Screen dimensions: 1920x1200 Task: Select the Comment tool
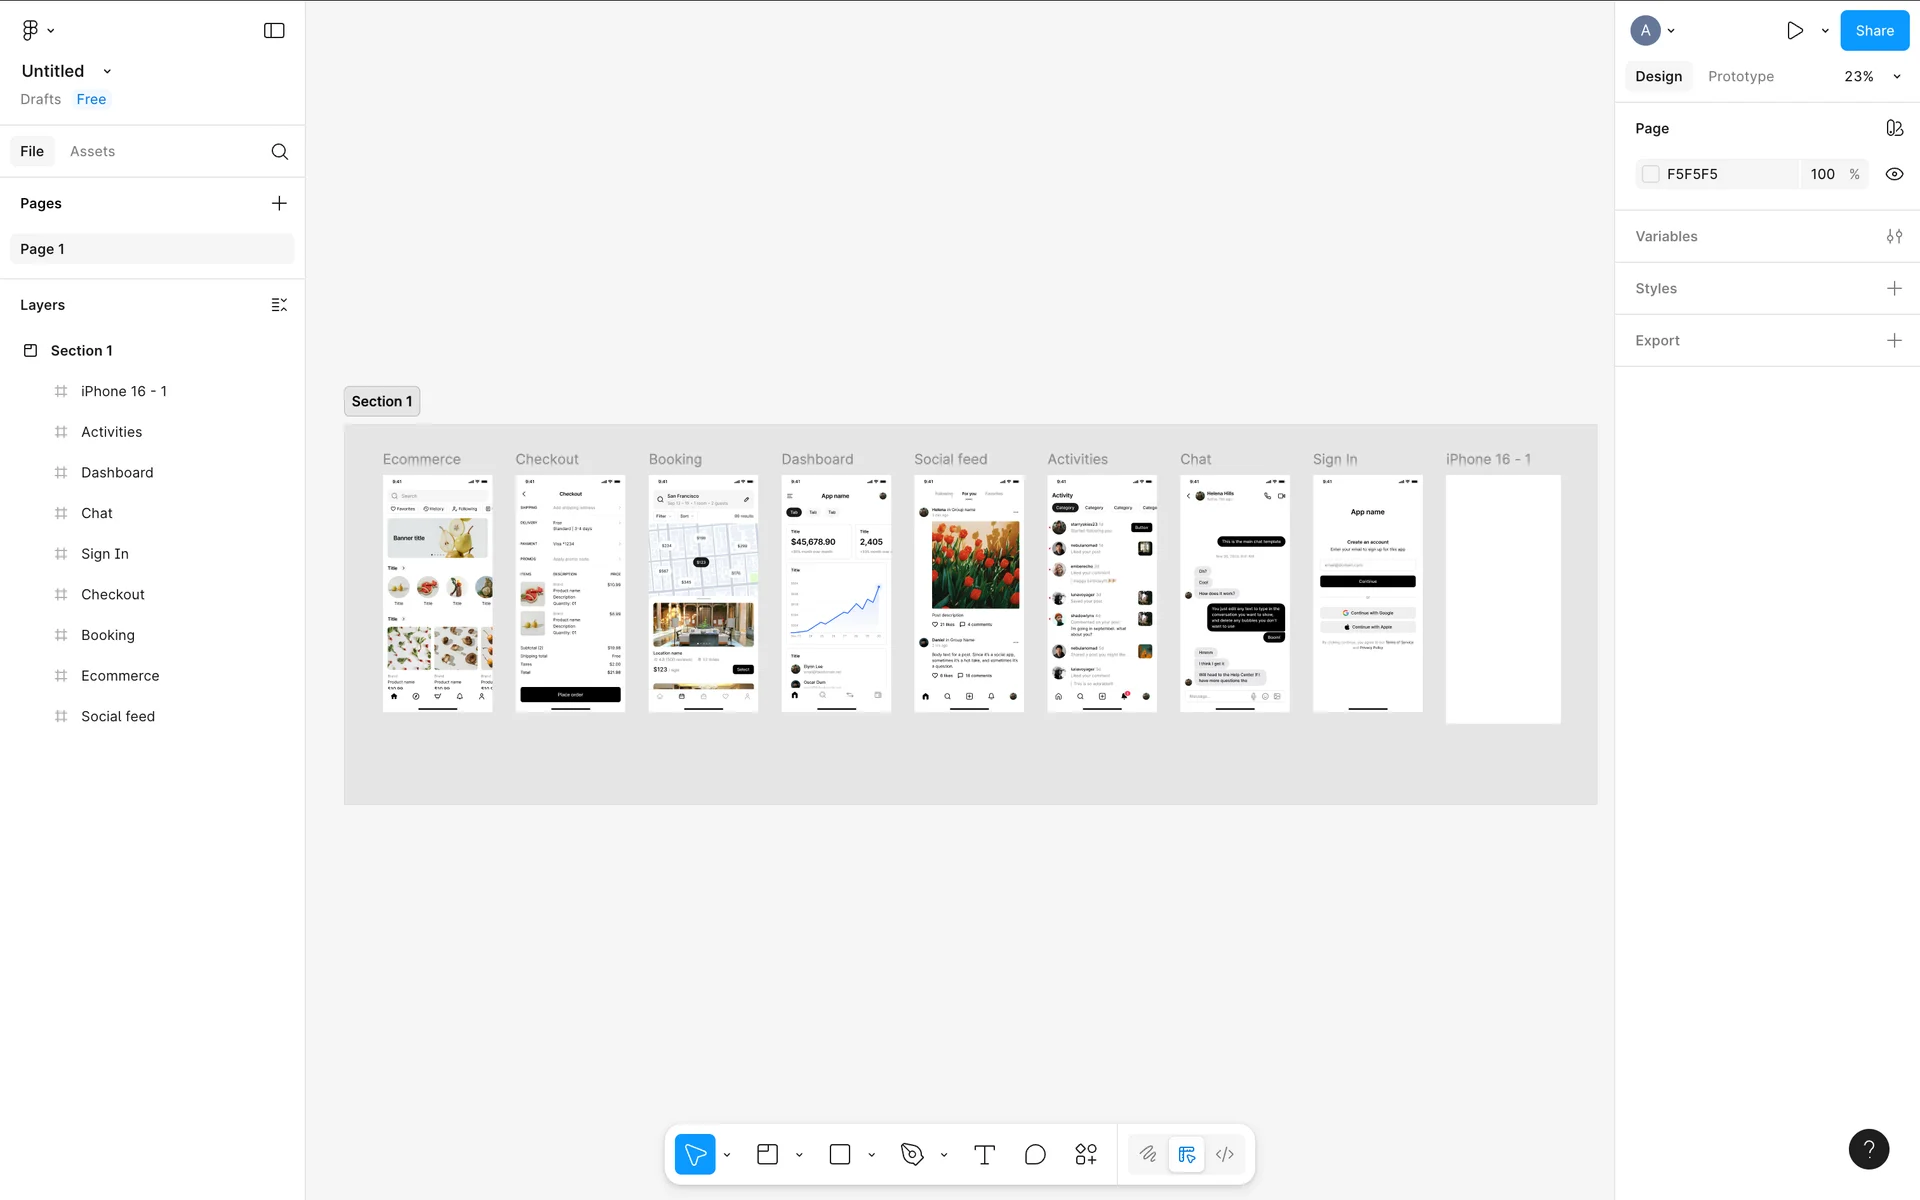click(x=1035, y=1154)
